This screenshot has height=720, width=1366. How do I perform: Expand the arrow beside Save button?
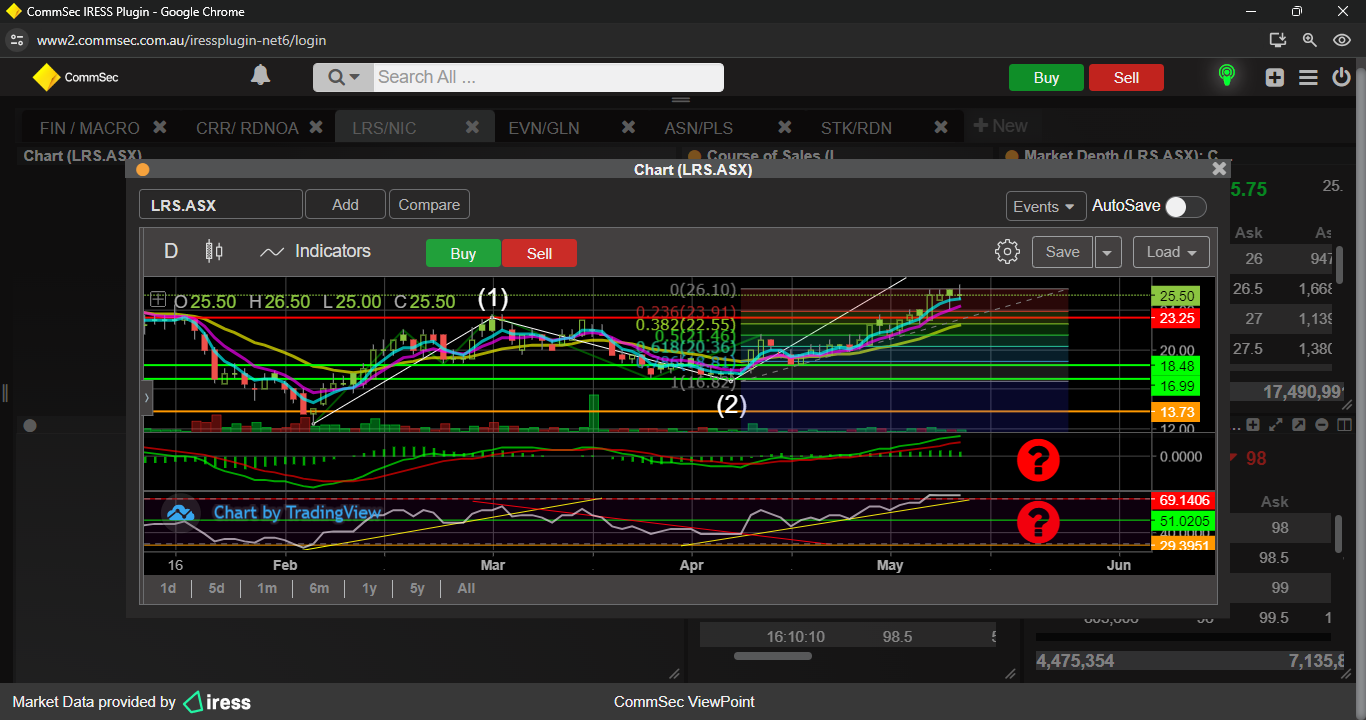tap(1108, 253)
